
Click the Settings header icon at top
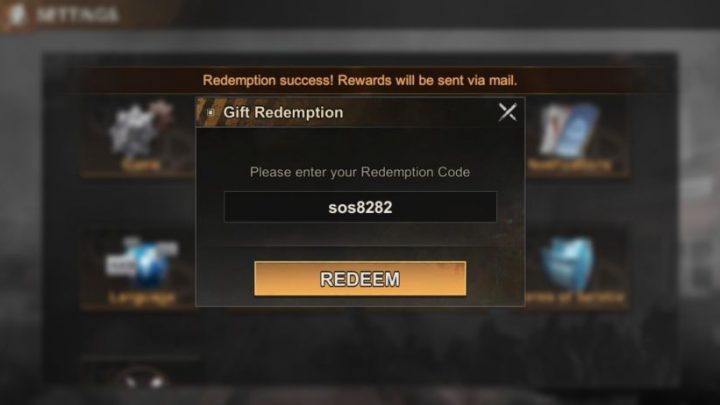[17, 14]
